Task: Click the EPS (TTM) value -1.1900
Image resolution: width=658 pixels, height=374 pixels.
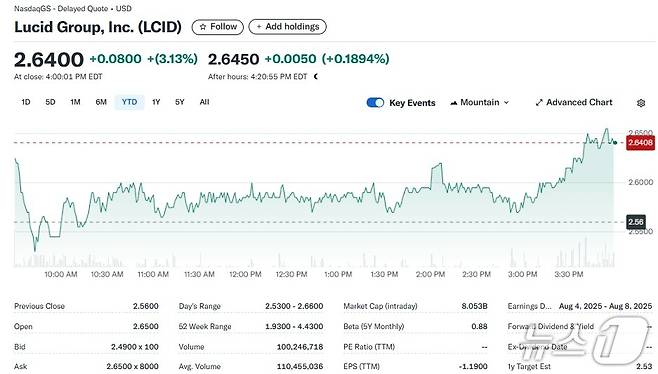Action: [x=473, y=366]
